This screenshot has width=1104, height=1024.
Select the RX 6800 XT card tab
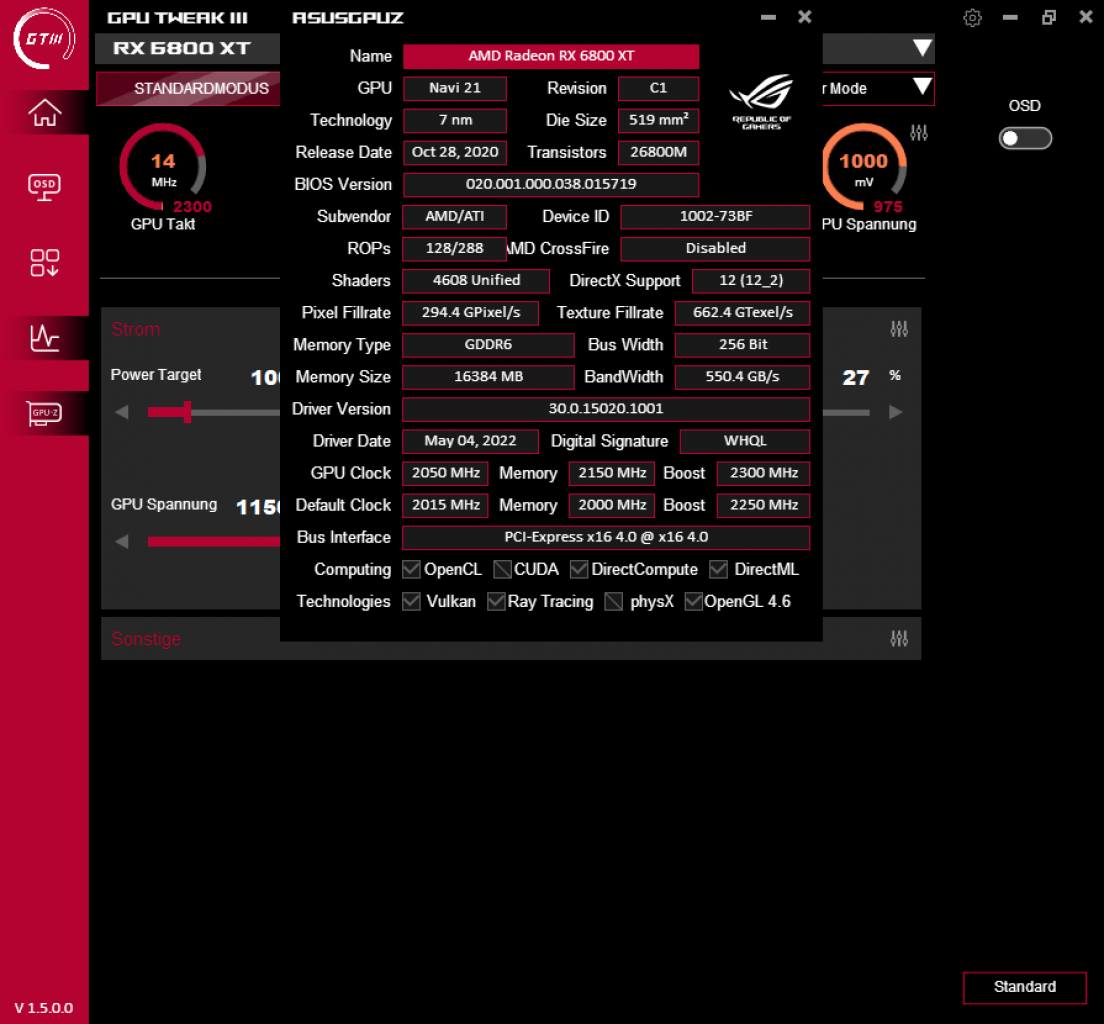coord(188,49)
